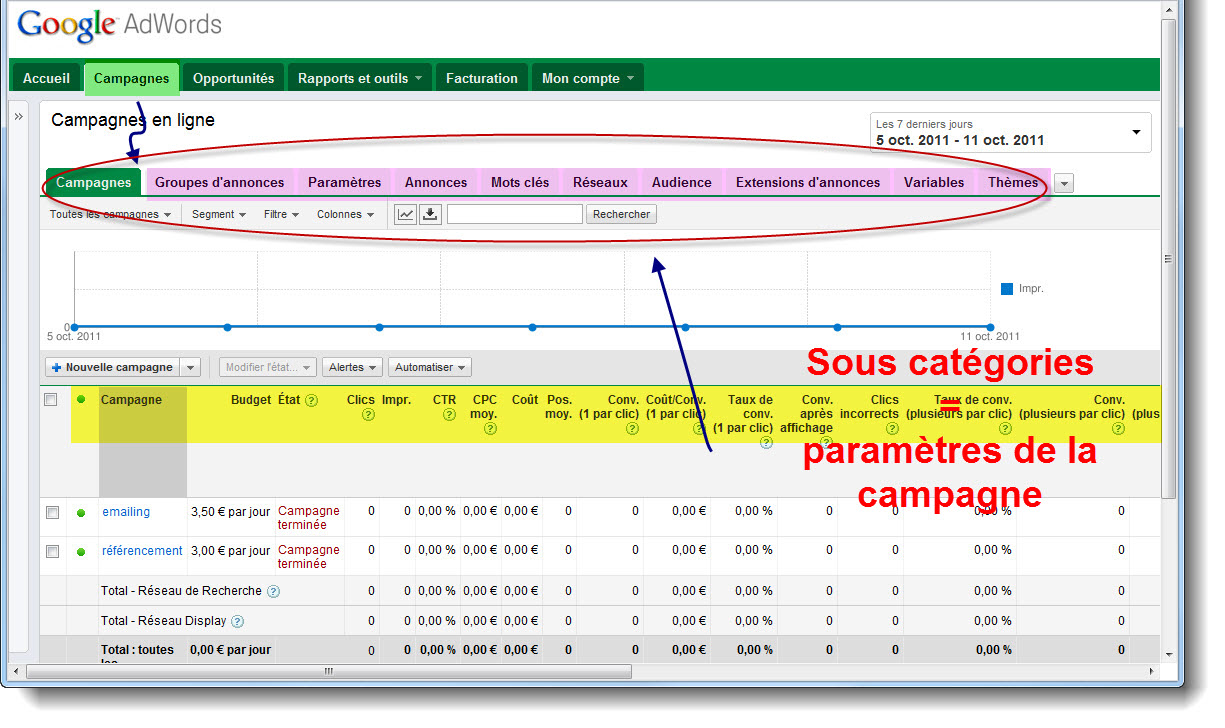
Task: Switch to the Groupes d'annonces tab
Action: click(x=219, y=182)
